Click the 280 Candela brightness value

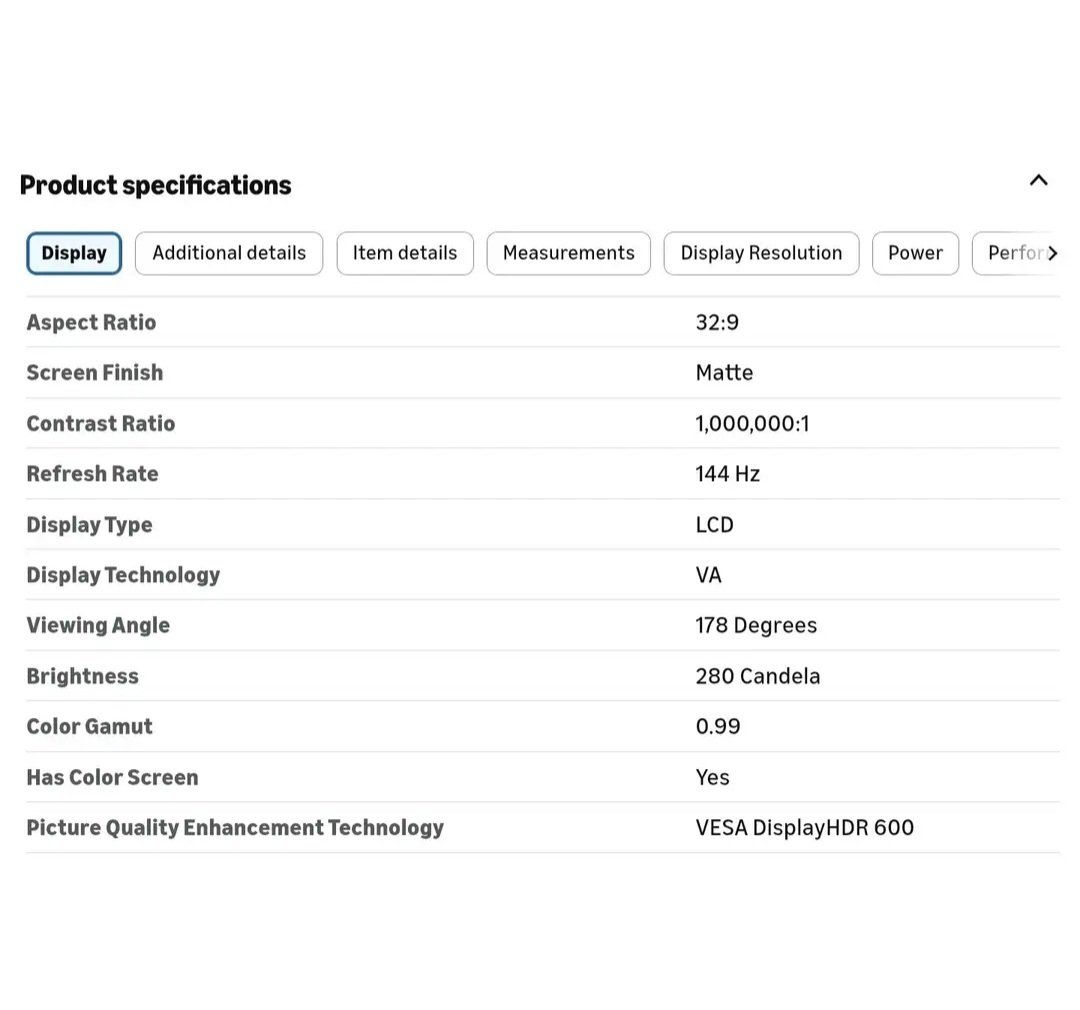tap(757, 676)
